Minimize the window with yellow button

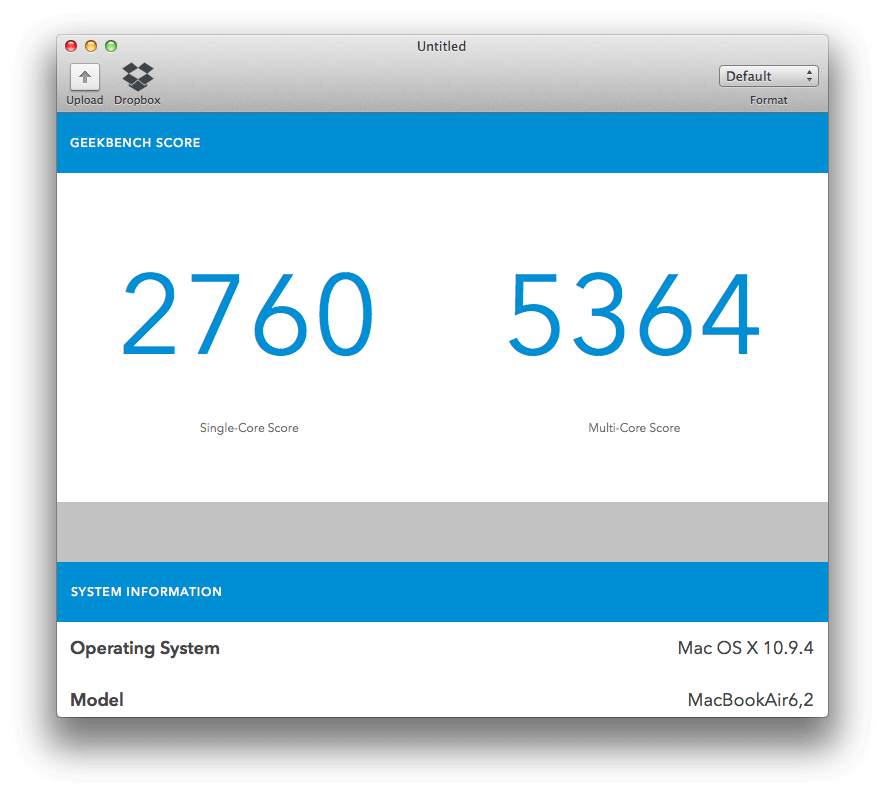click(91, 46)
